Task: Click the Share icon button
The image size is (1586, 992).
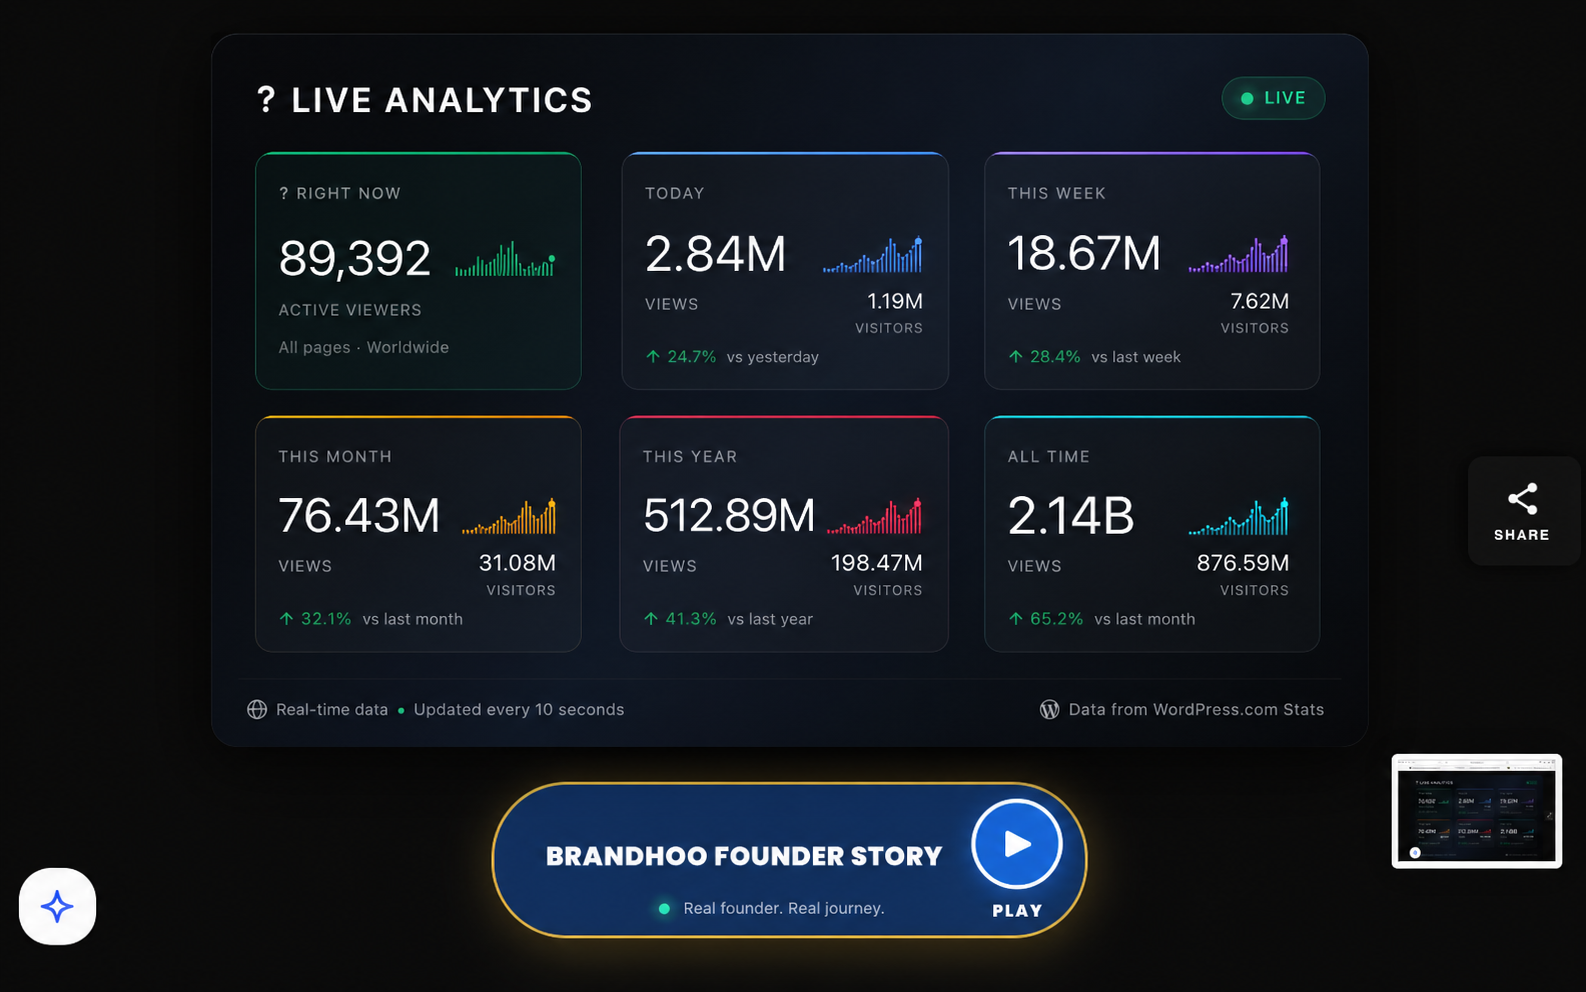Action: pos(1522,511)
